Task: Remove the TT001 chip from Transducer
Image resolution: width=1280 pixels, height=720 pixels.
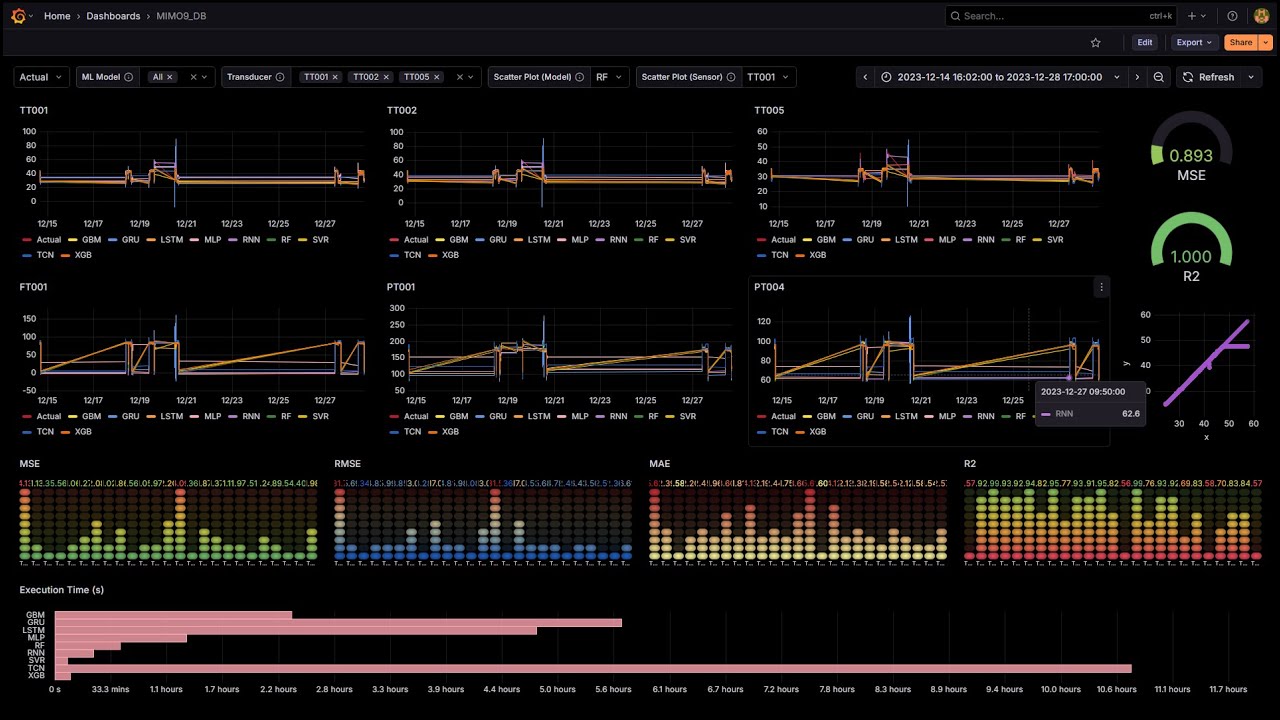Action: pyautogui.click(x=335, y=77)
